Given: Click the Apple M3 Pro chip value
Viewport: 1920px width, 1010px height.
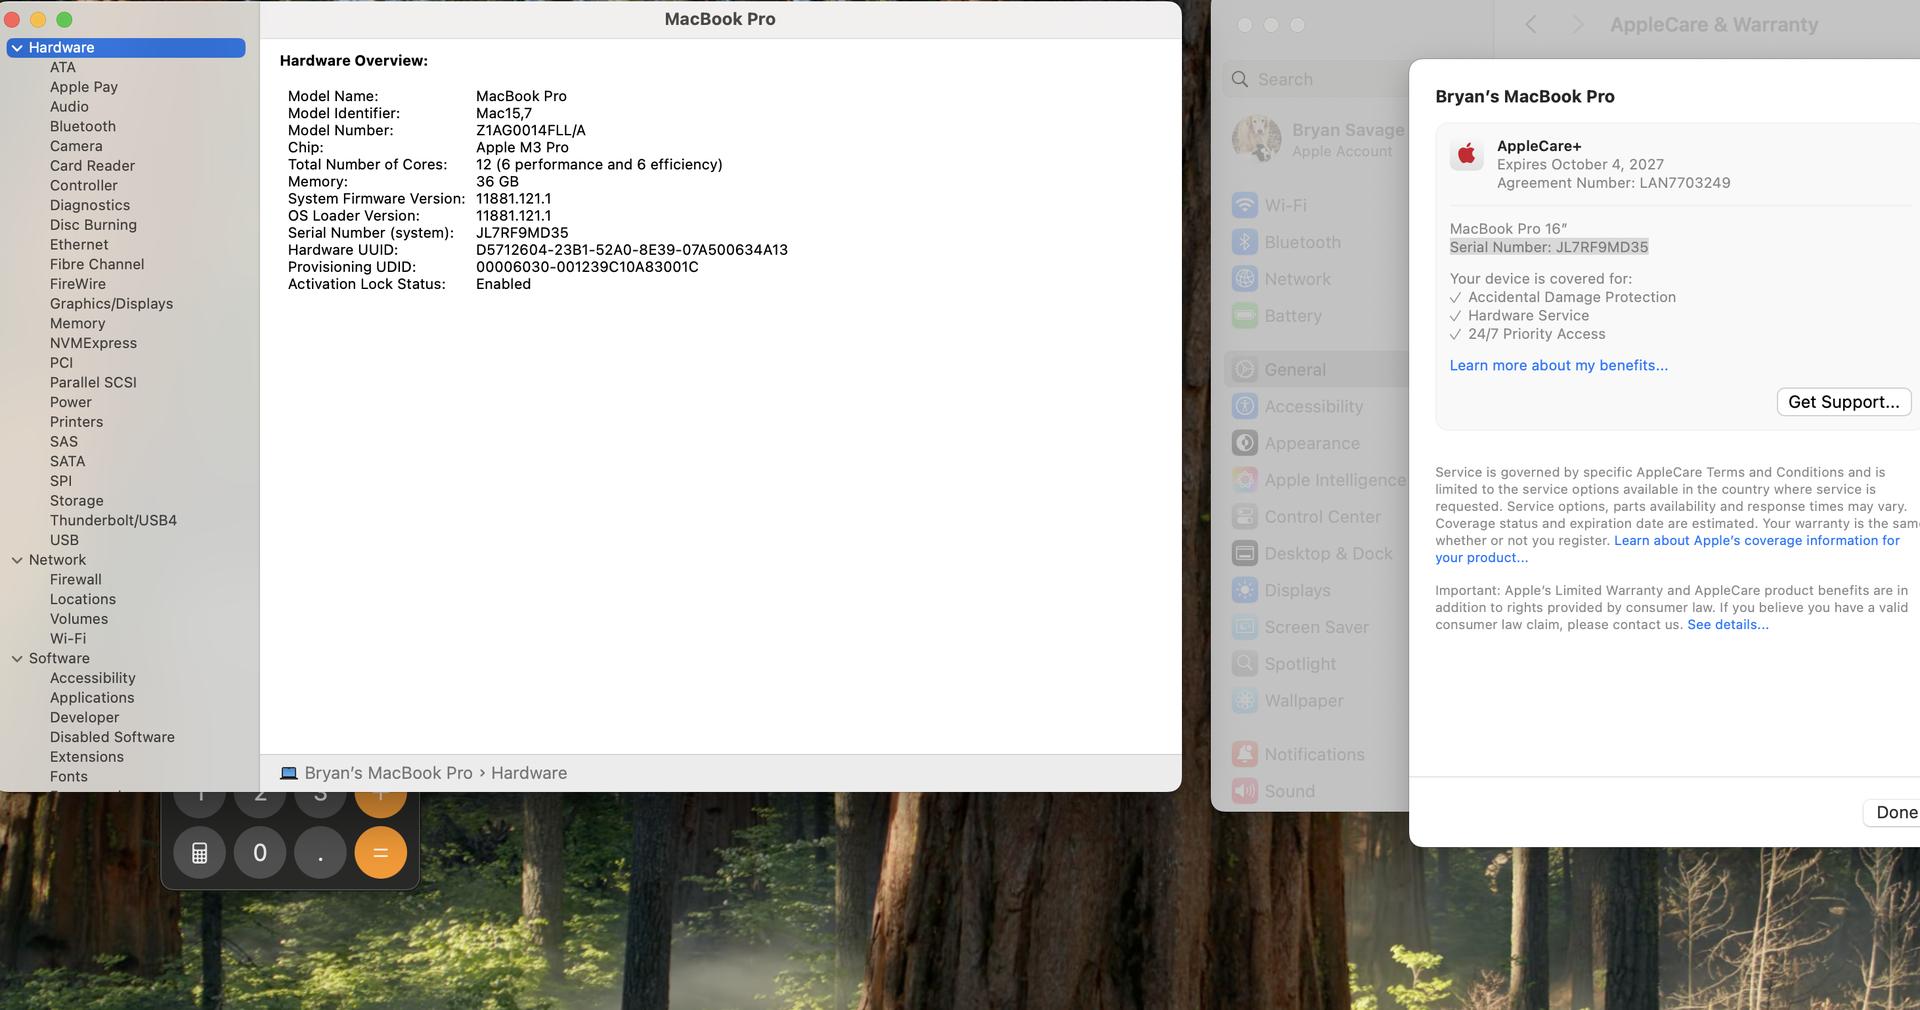Looking at the screenshot, I should click(522, 148).
